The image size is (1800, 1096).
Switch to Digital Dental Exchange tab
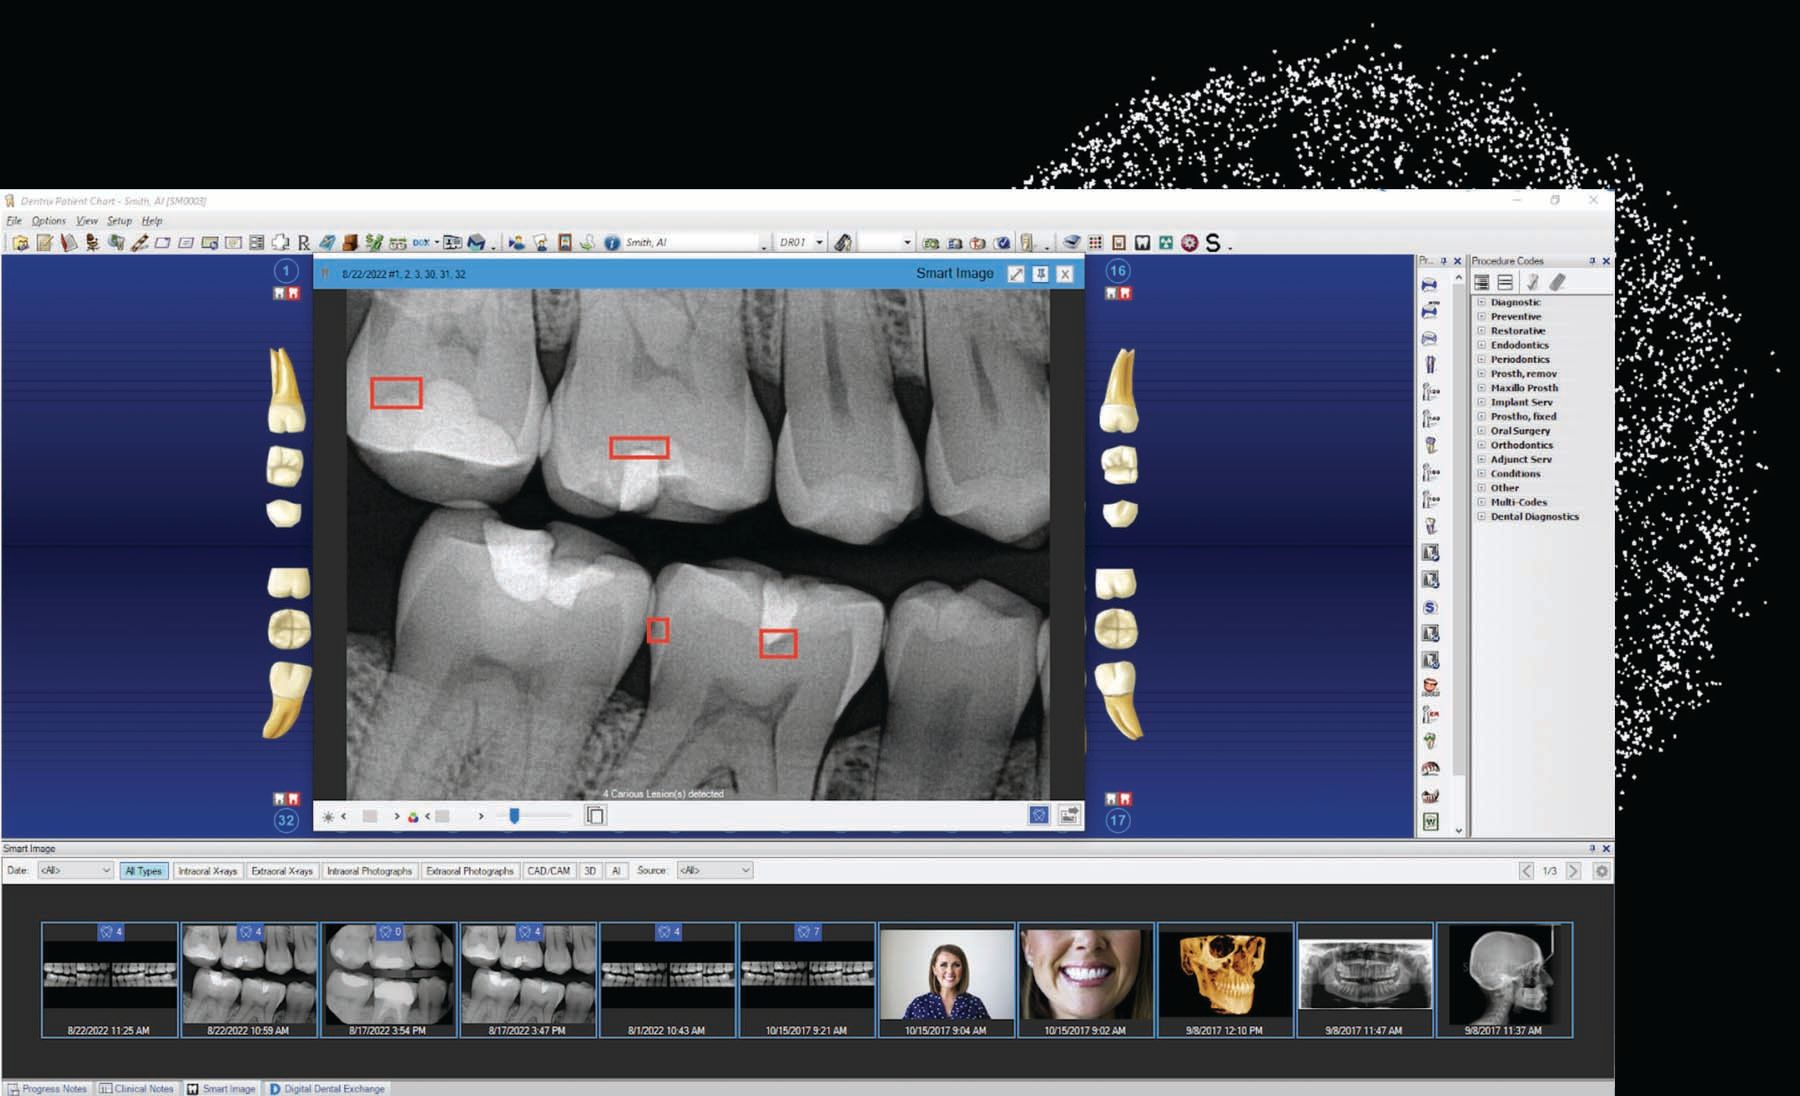click(x=327, y=1089)
